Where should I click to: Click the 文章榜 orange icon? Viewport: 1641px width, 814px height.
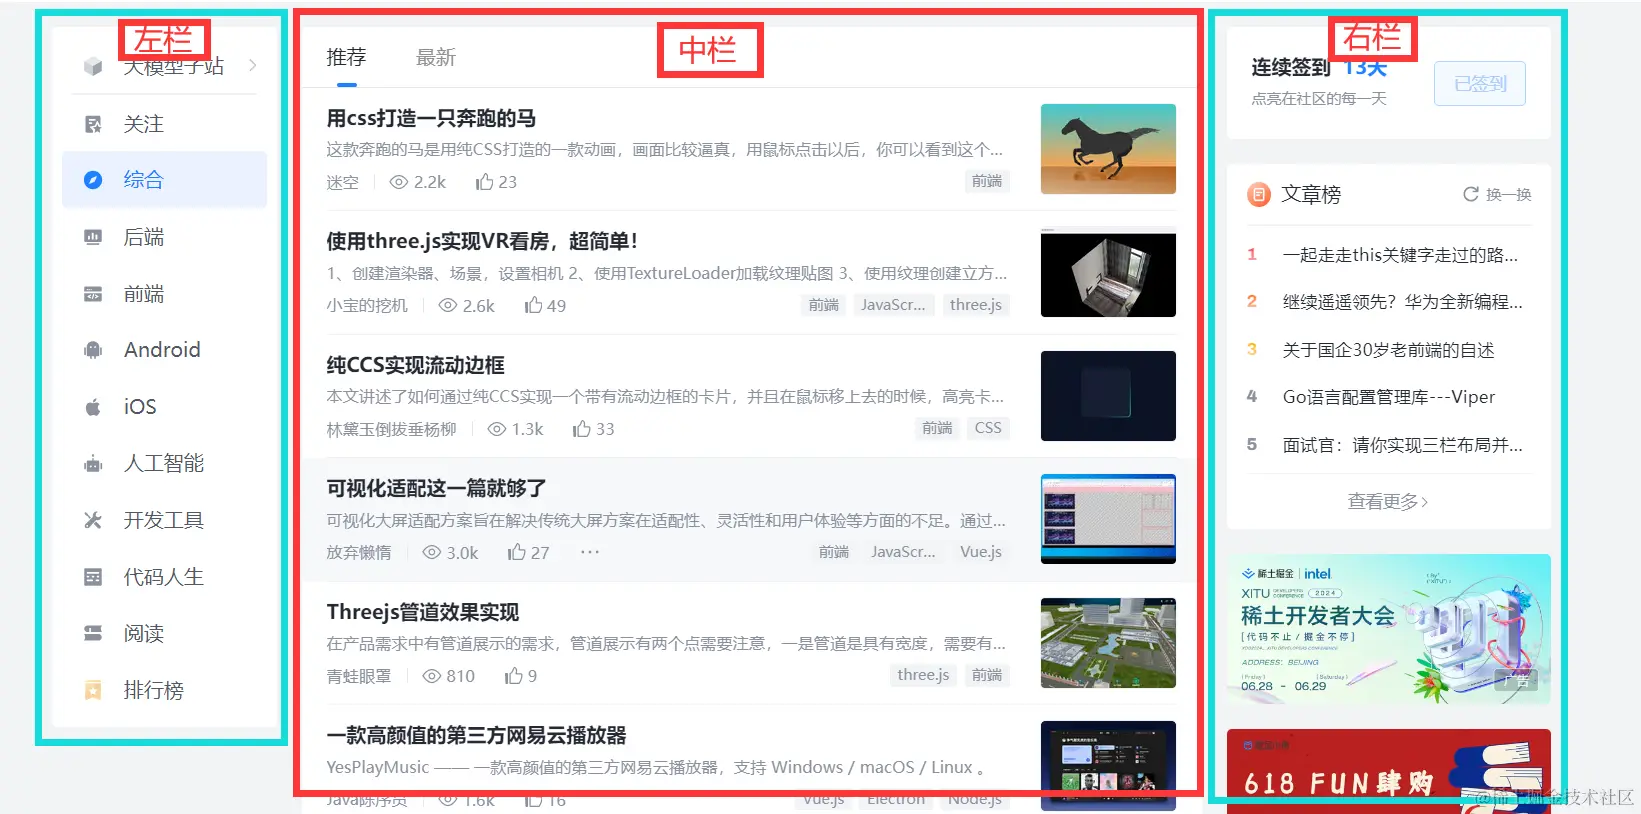pos(1259,195)
